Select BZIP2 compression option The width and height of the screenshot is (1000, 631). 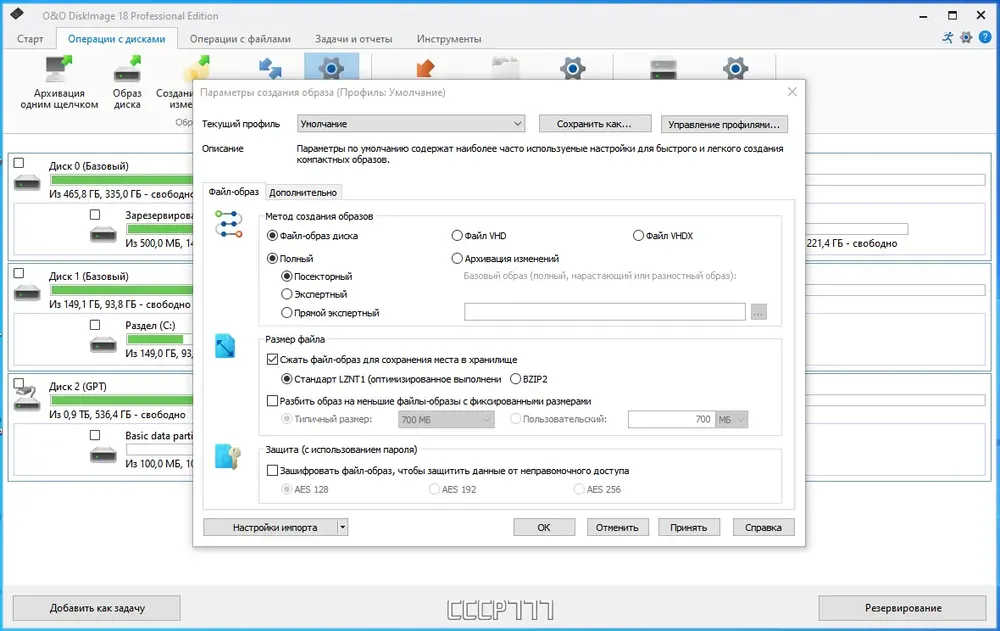click(x=515, y=379)
